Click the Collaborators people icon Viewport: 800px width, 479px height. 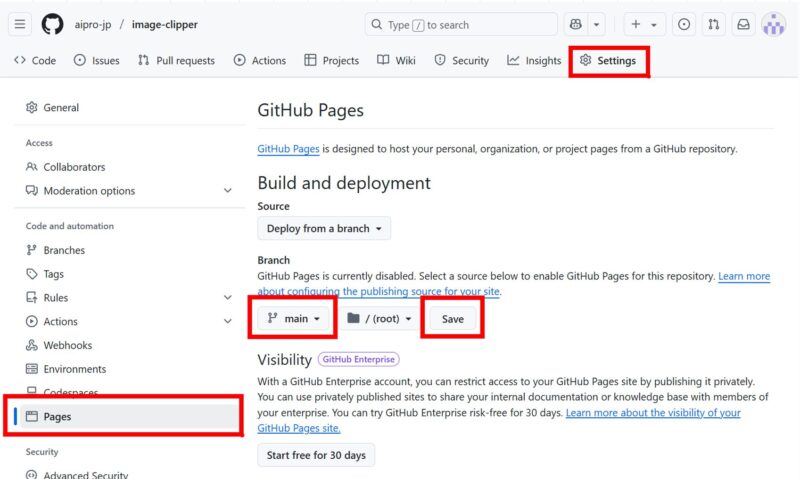pos(32,166)
